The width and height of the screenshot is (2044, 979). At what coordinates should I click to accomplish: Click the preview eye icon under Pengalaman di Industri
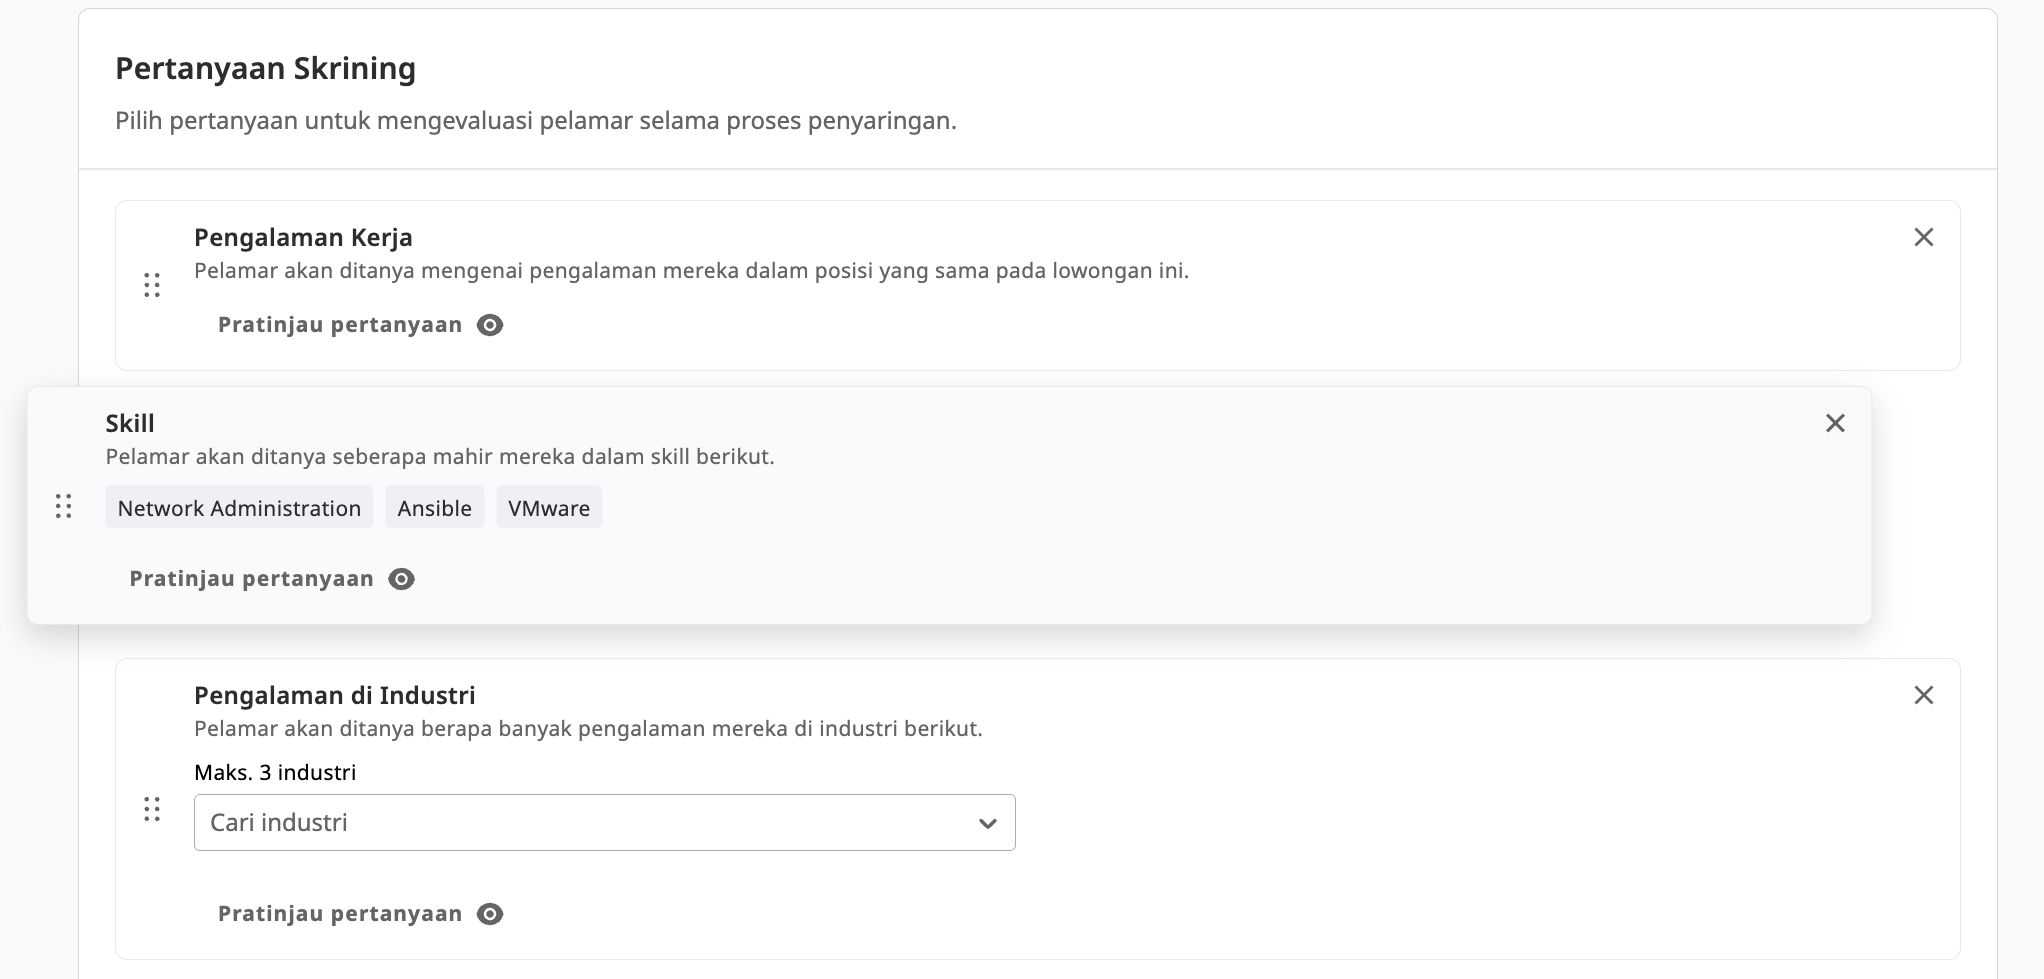click(x=489, y=913)
